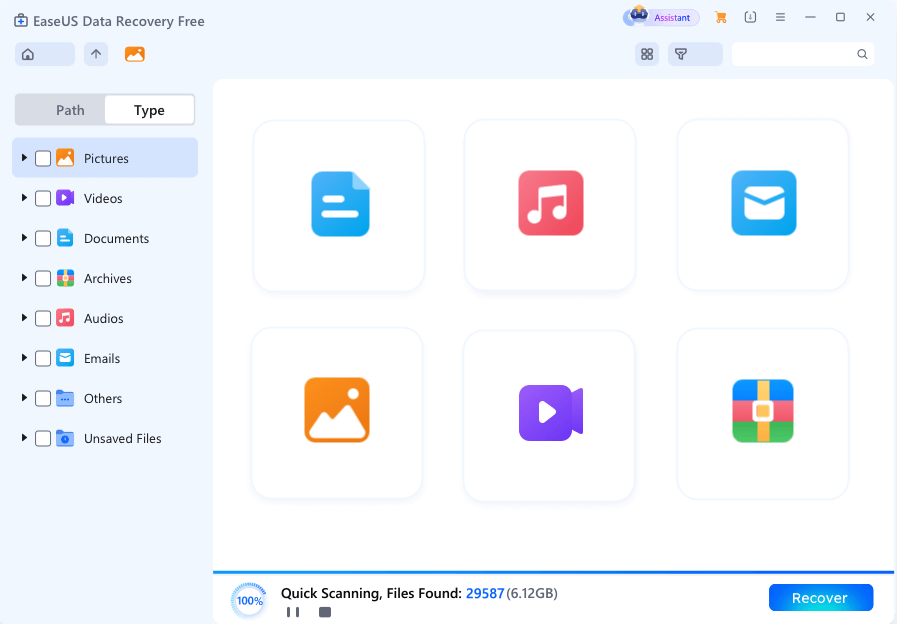
Task: Click the files found count 29587
Action: [485, 594]
